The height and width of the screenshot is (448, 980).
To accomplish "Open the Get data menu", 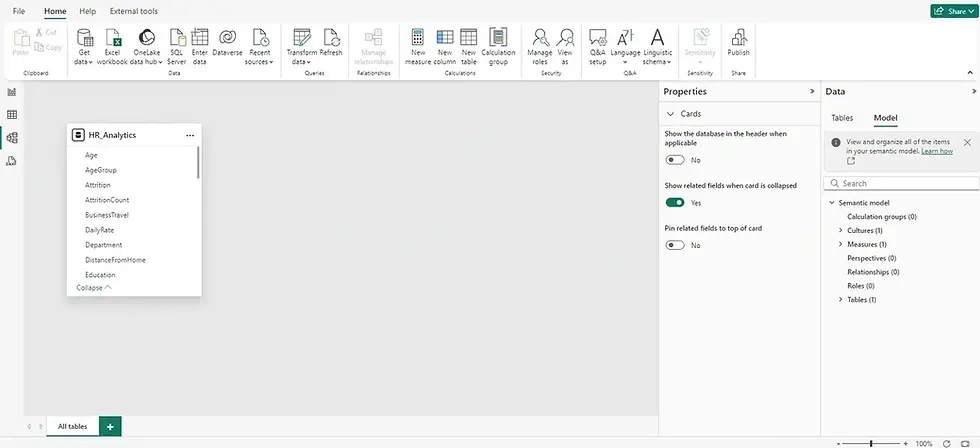I will [x=84, y=47].
